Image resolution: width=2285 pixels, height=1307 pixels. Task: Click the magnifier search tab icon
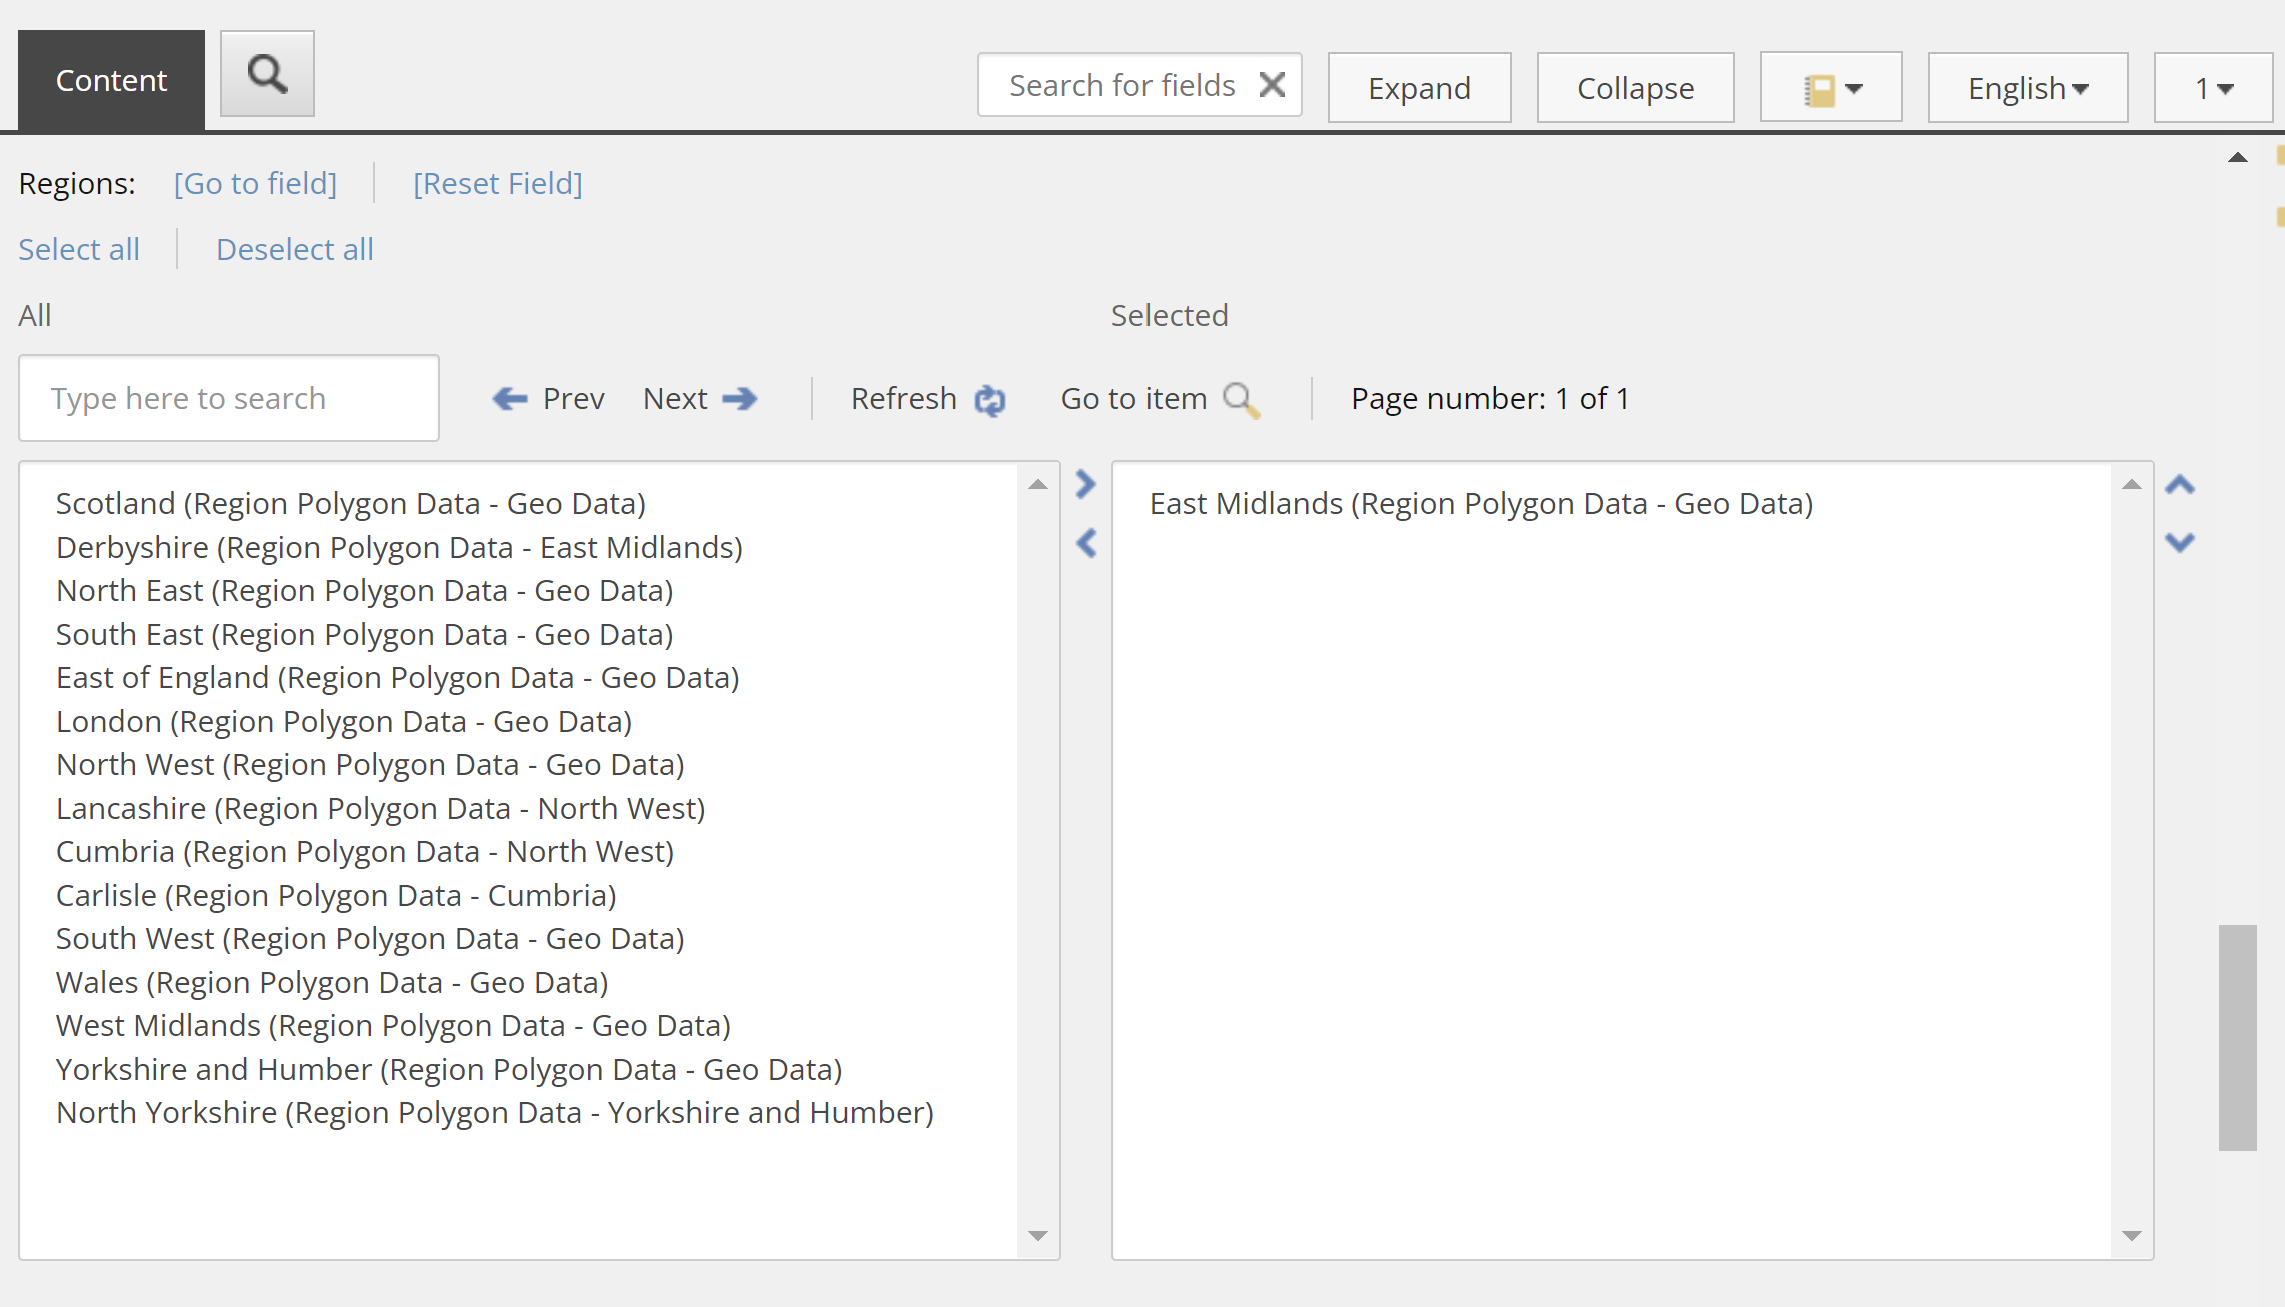(267, 74)
